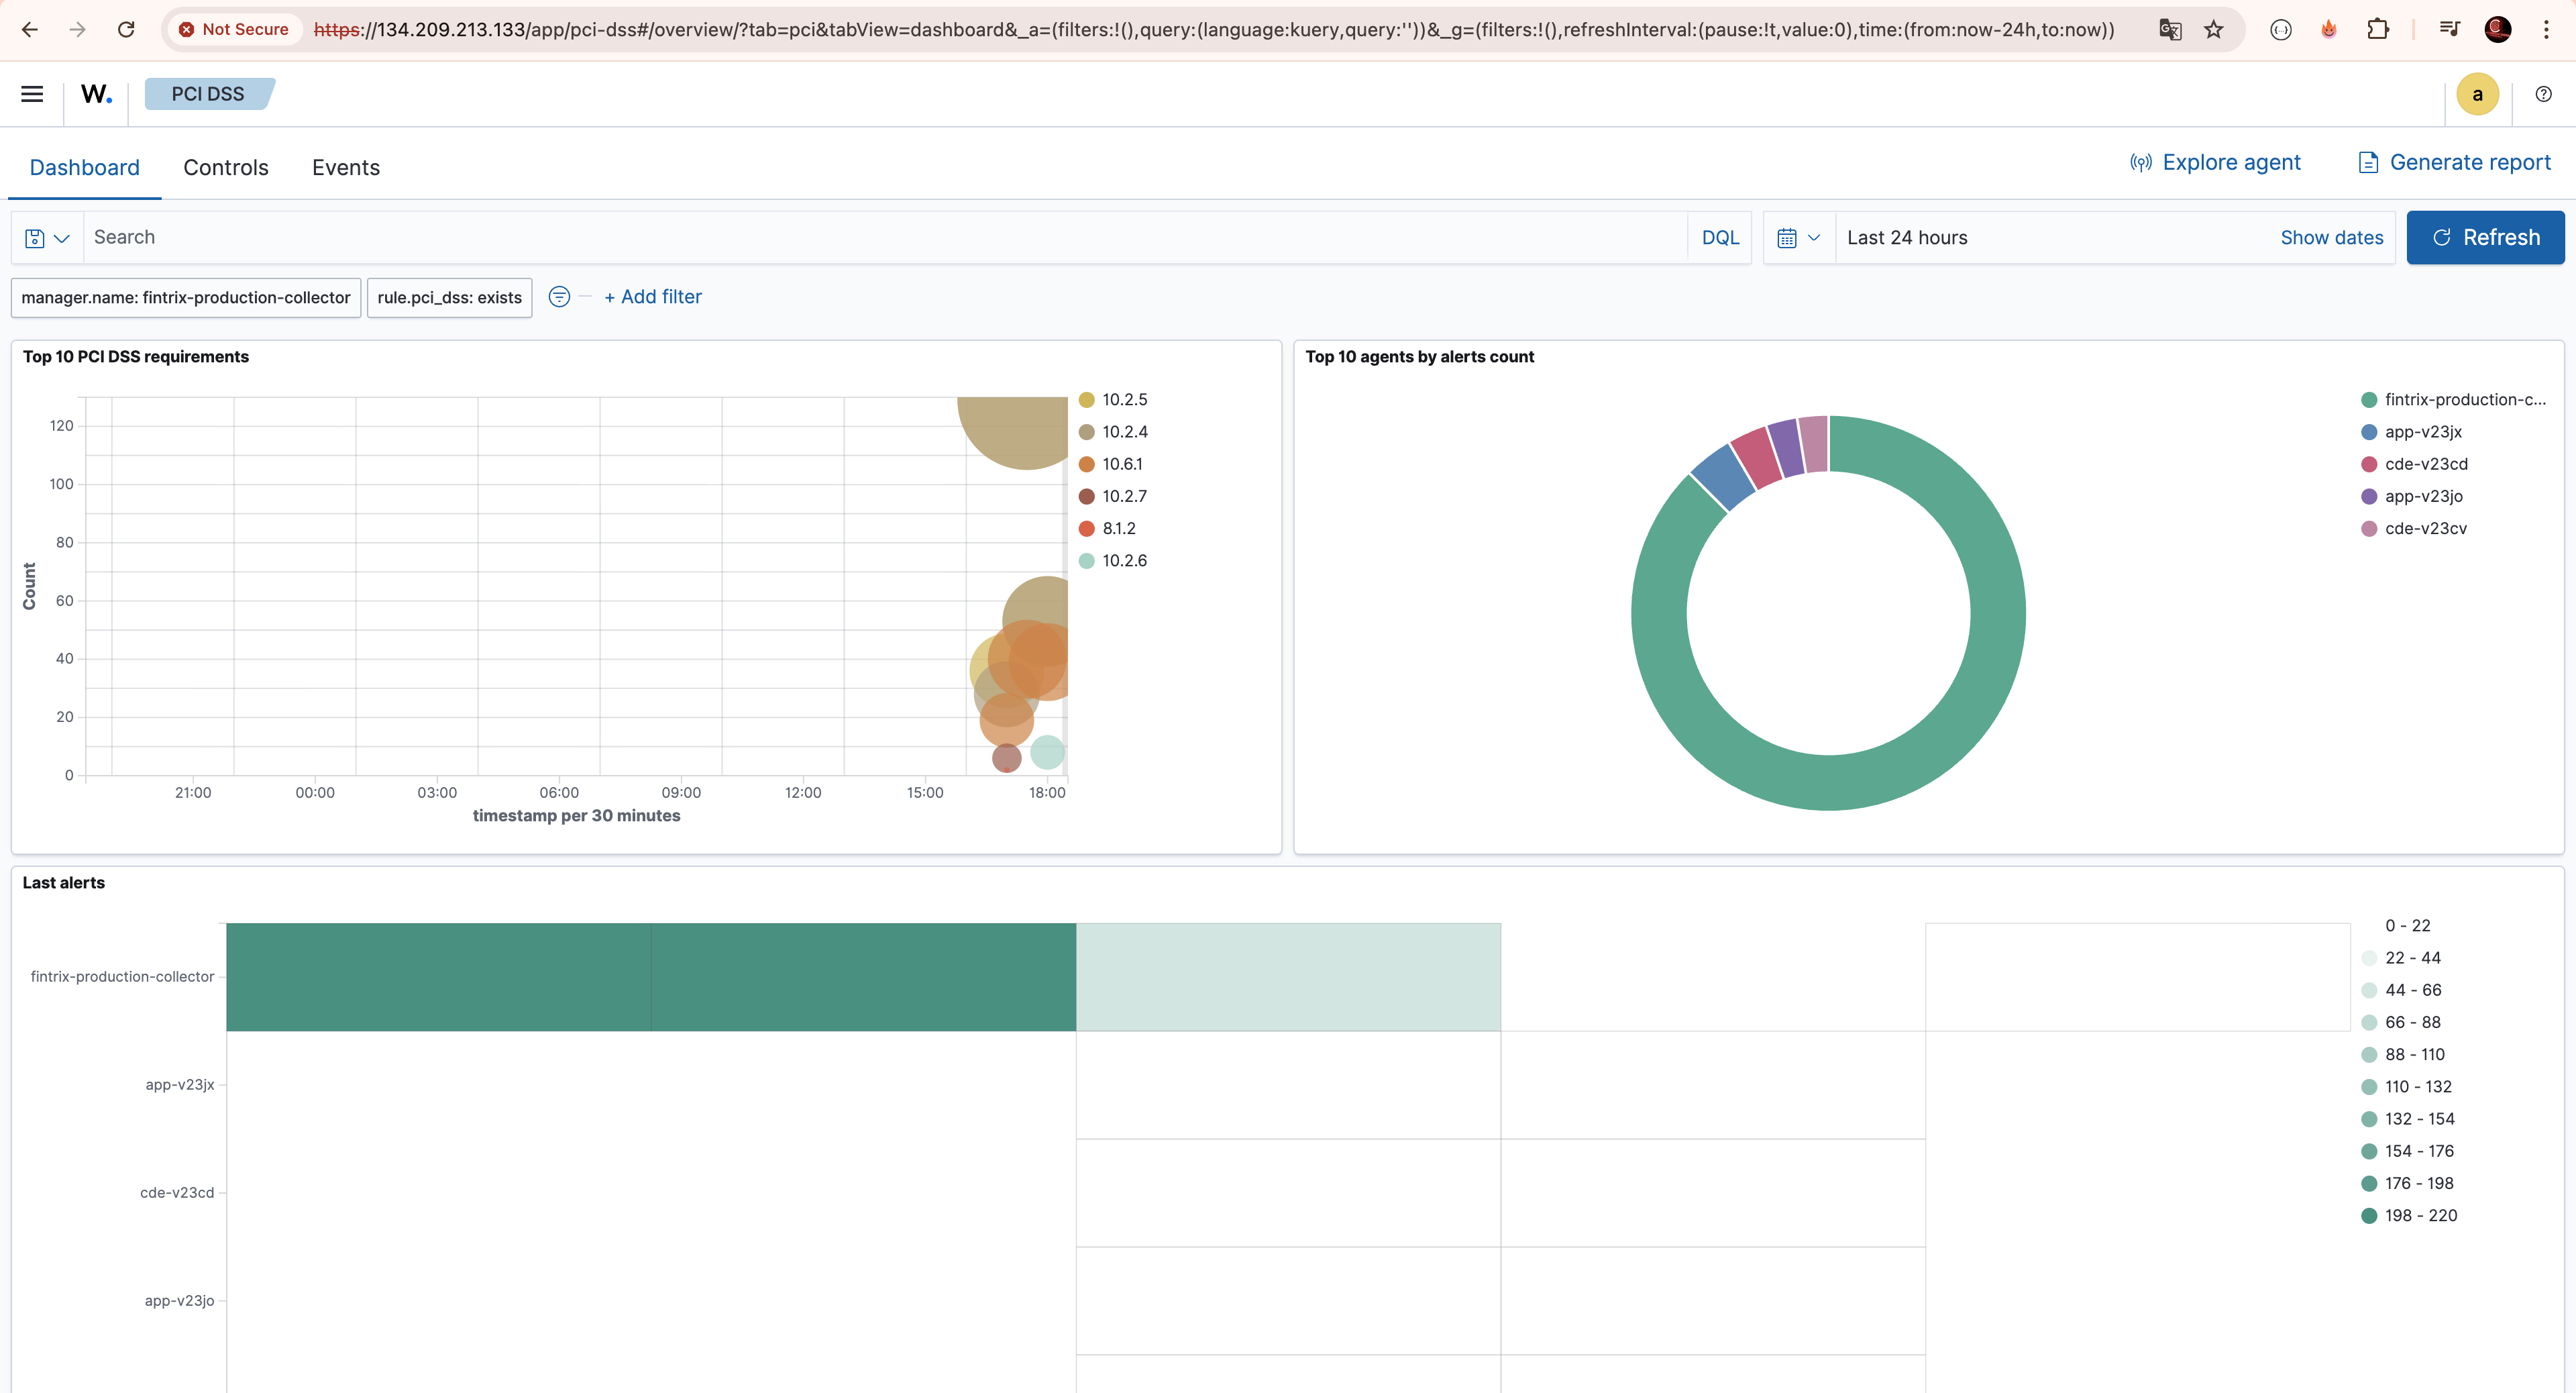Click the manager.name filter pill
Image resolution: width=2576 pixels, height=1393 pixels.
[x=186, y=298]
